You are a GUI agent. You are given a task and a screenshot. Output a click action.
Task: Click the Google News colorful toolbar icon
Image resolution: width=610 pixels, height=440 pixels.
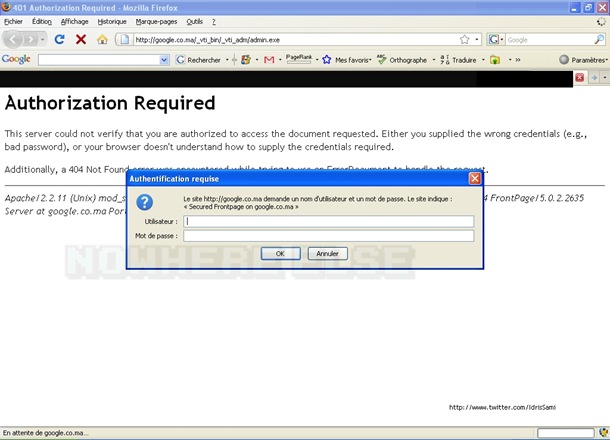click(x=246, y=60)
